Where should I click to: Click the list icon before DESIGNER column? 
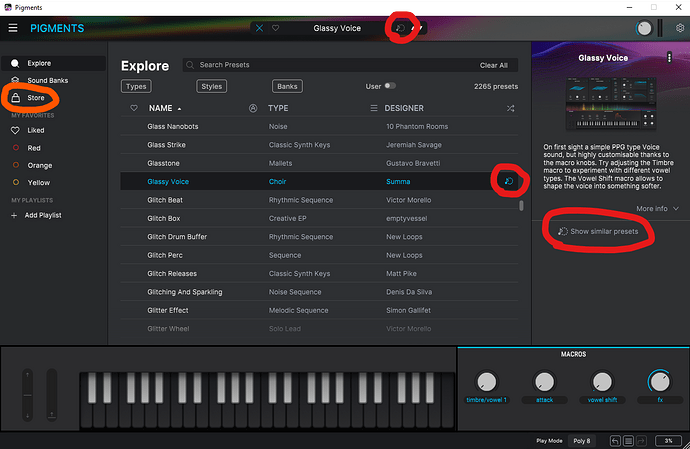(x=374, y=108)
